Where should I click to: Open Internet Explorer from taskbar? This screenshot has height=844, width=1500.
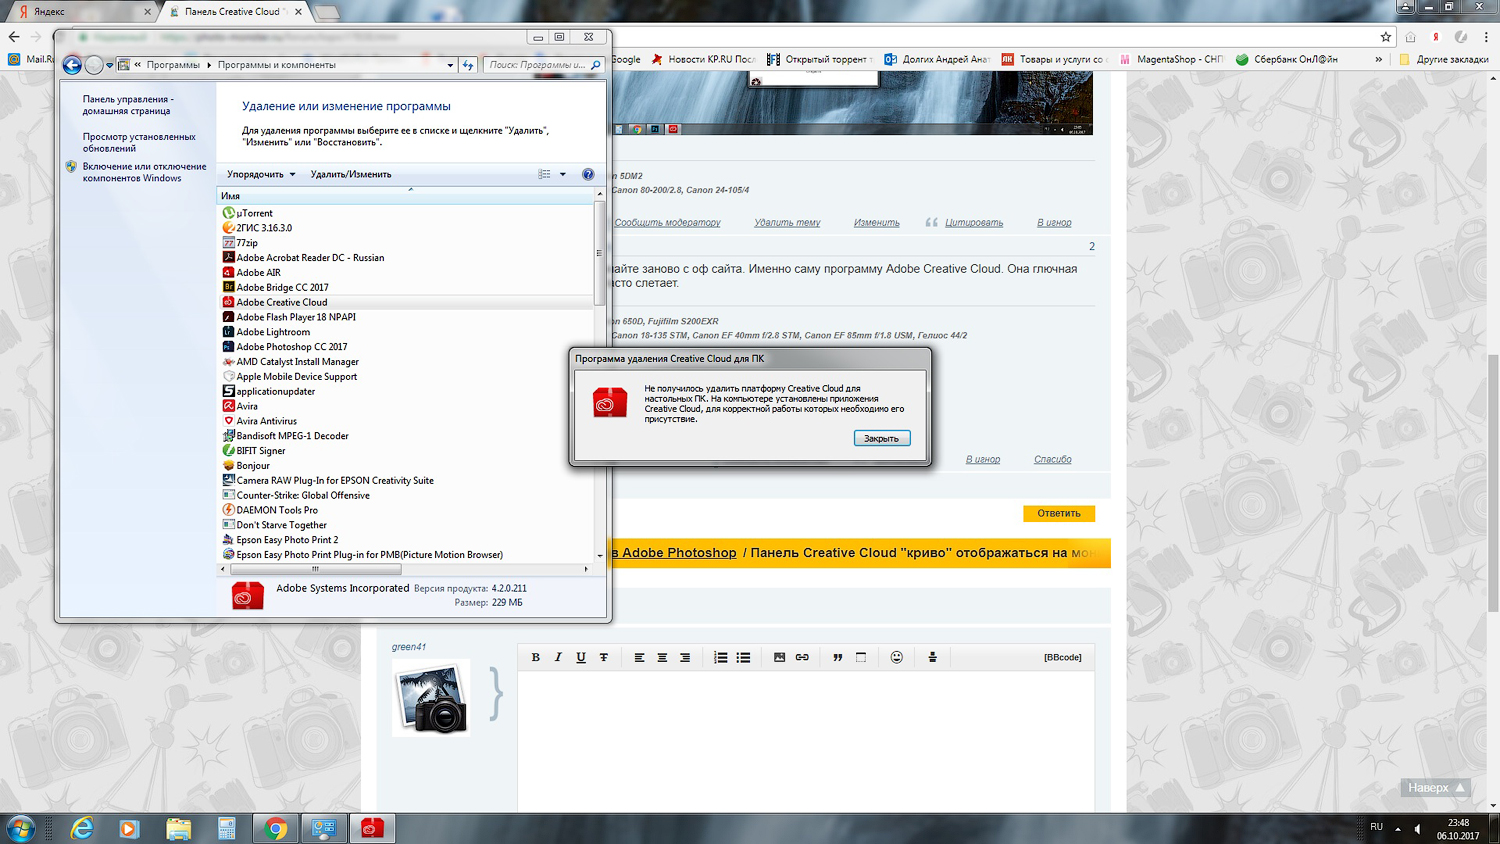click(82, 828)
